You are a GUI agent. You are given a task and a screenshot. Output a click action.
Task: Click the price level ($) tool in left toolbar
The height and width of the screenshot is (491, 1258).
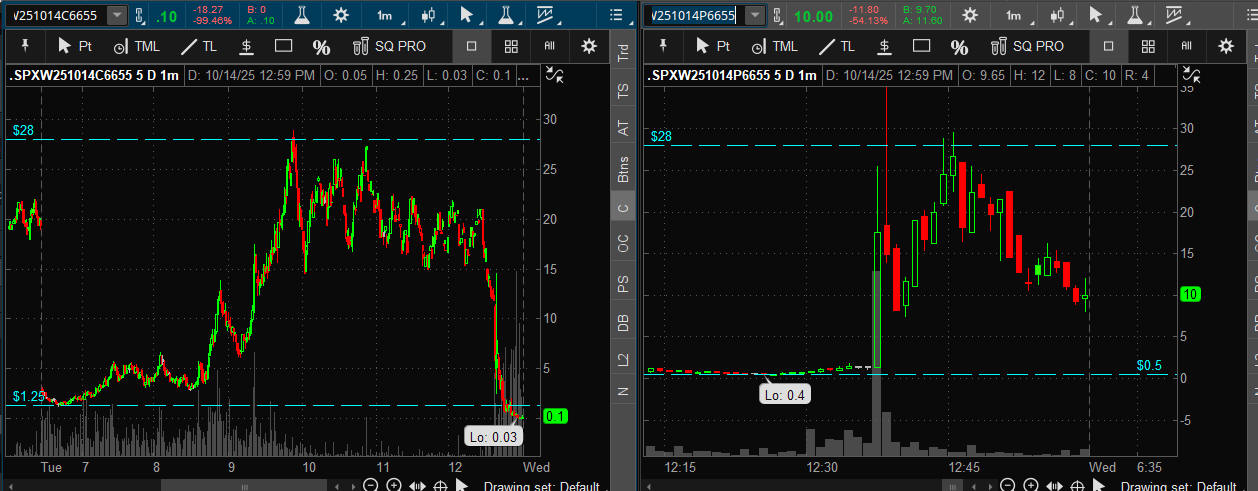[246, 46]
